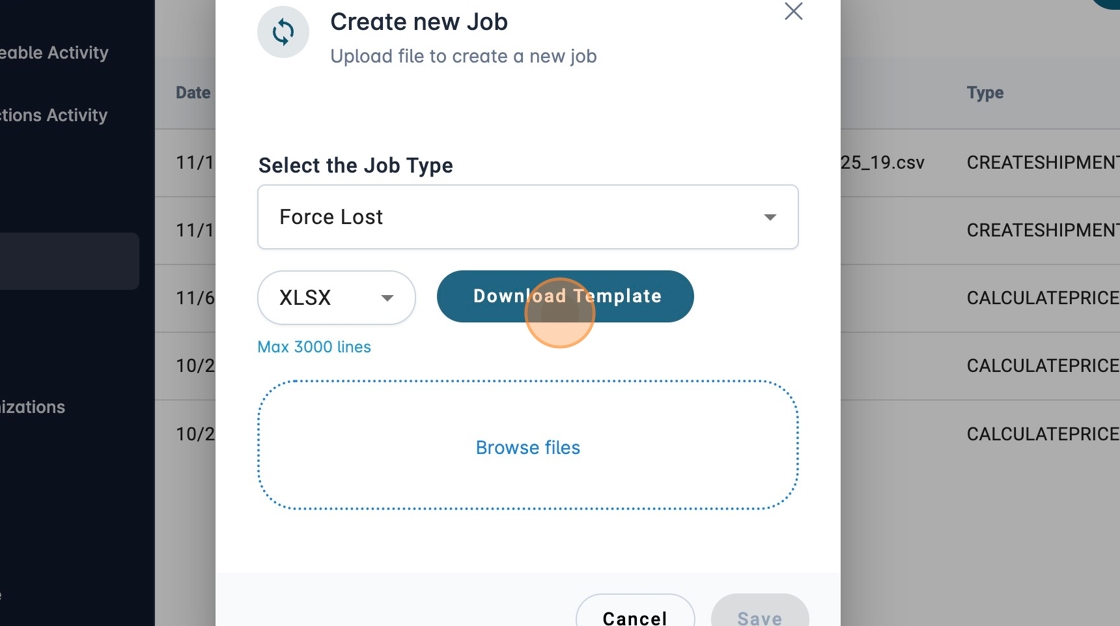Select the job row with file 25_19.csv
Screen dimensions: 1120x626
point(882,162)
